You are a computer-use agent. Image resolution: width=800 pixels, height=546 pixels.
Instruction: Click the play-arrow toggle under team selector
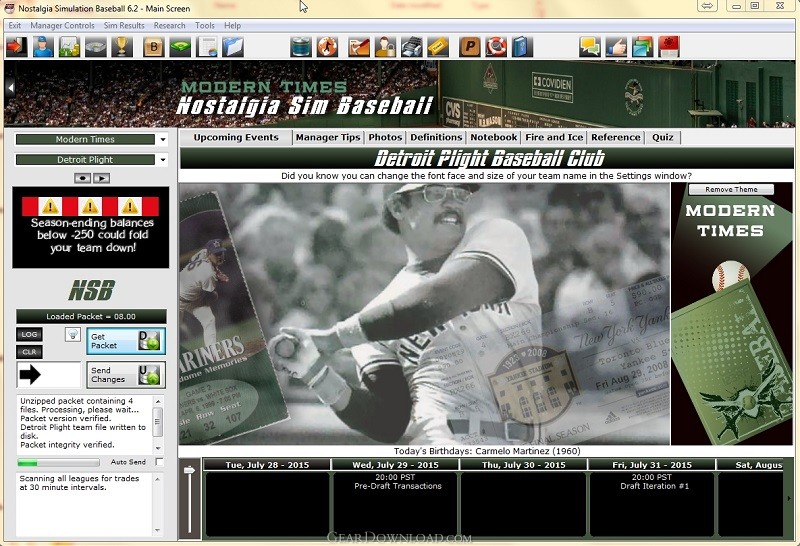pos(102,178)
